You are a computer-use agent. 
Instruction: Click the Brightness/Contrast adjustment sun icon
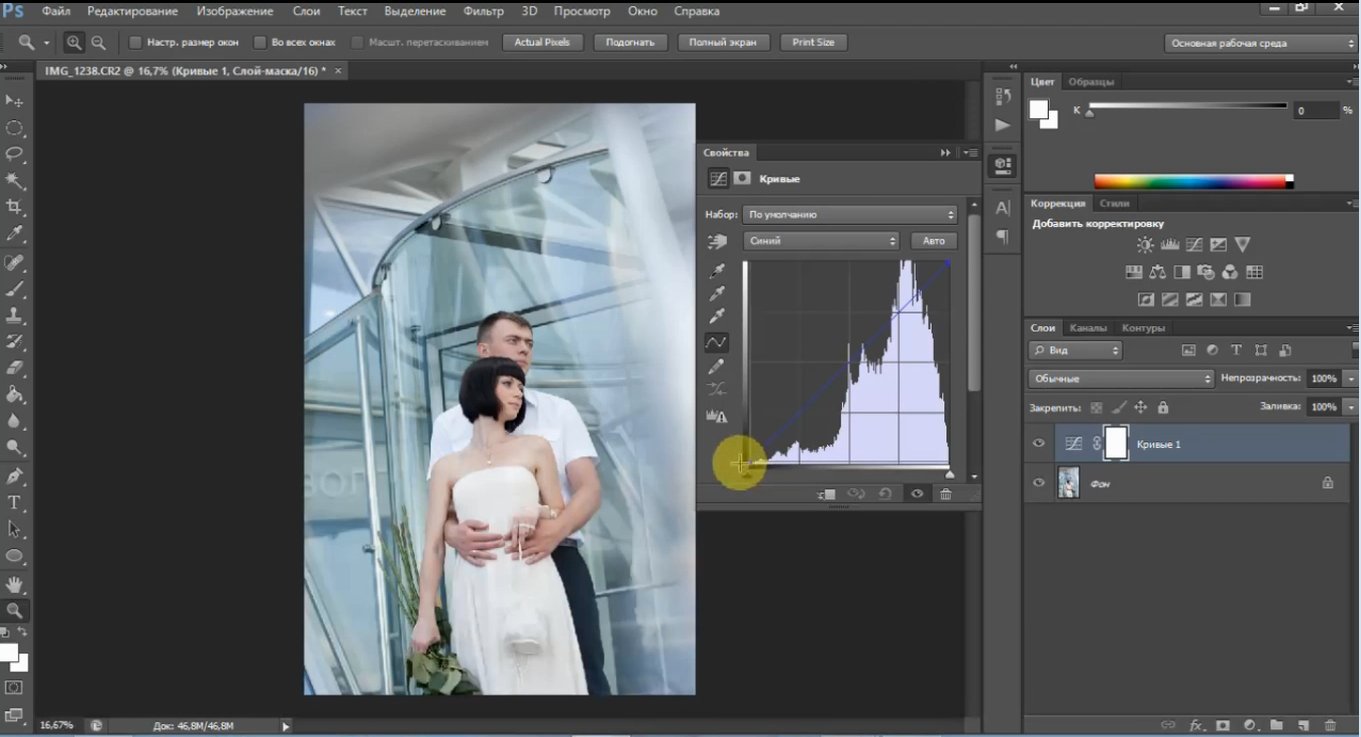[x=1145, y=245]
